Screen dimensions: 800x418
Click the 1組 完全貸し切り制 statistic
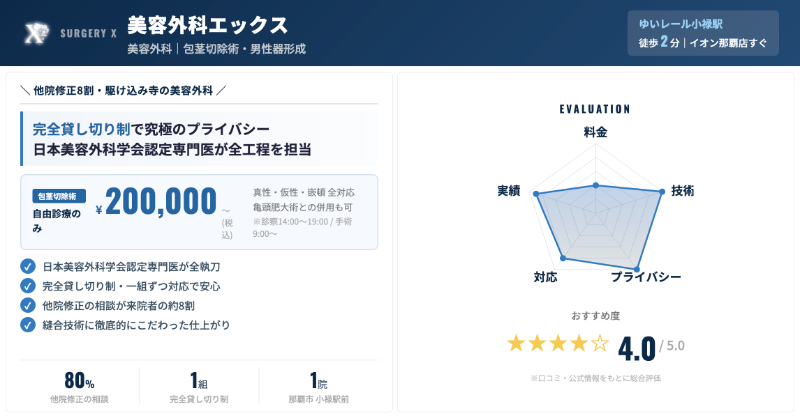[x=199, y=387]
